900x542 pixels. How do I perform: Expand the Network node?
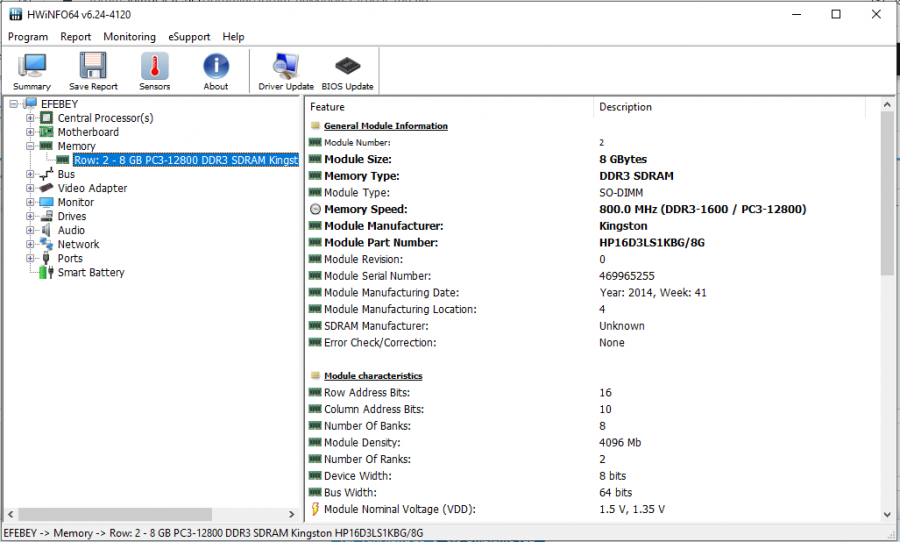coord(30,245)
